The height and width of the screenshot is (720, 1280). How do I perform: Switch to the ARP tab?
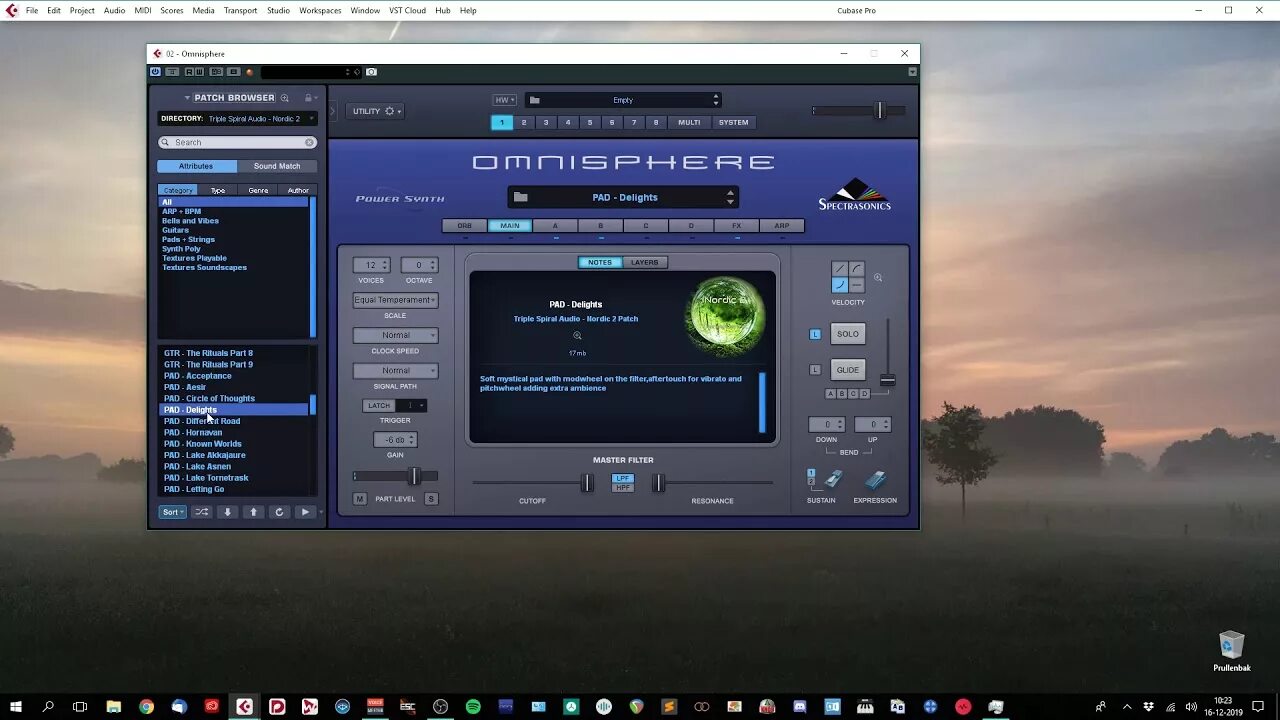(782, 226)
